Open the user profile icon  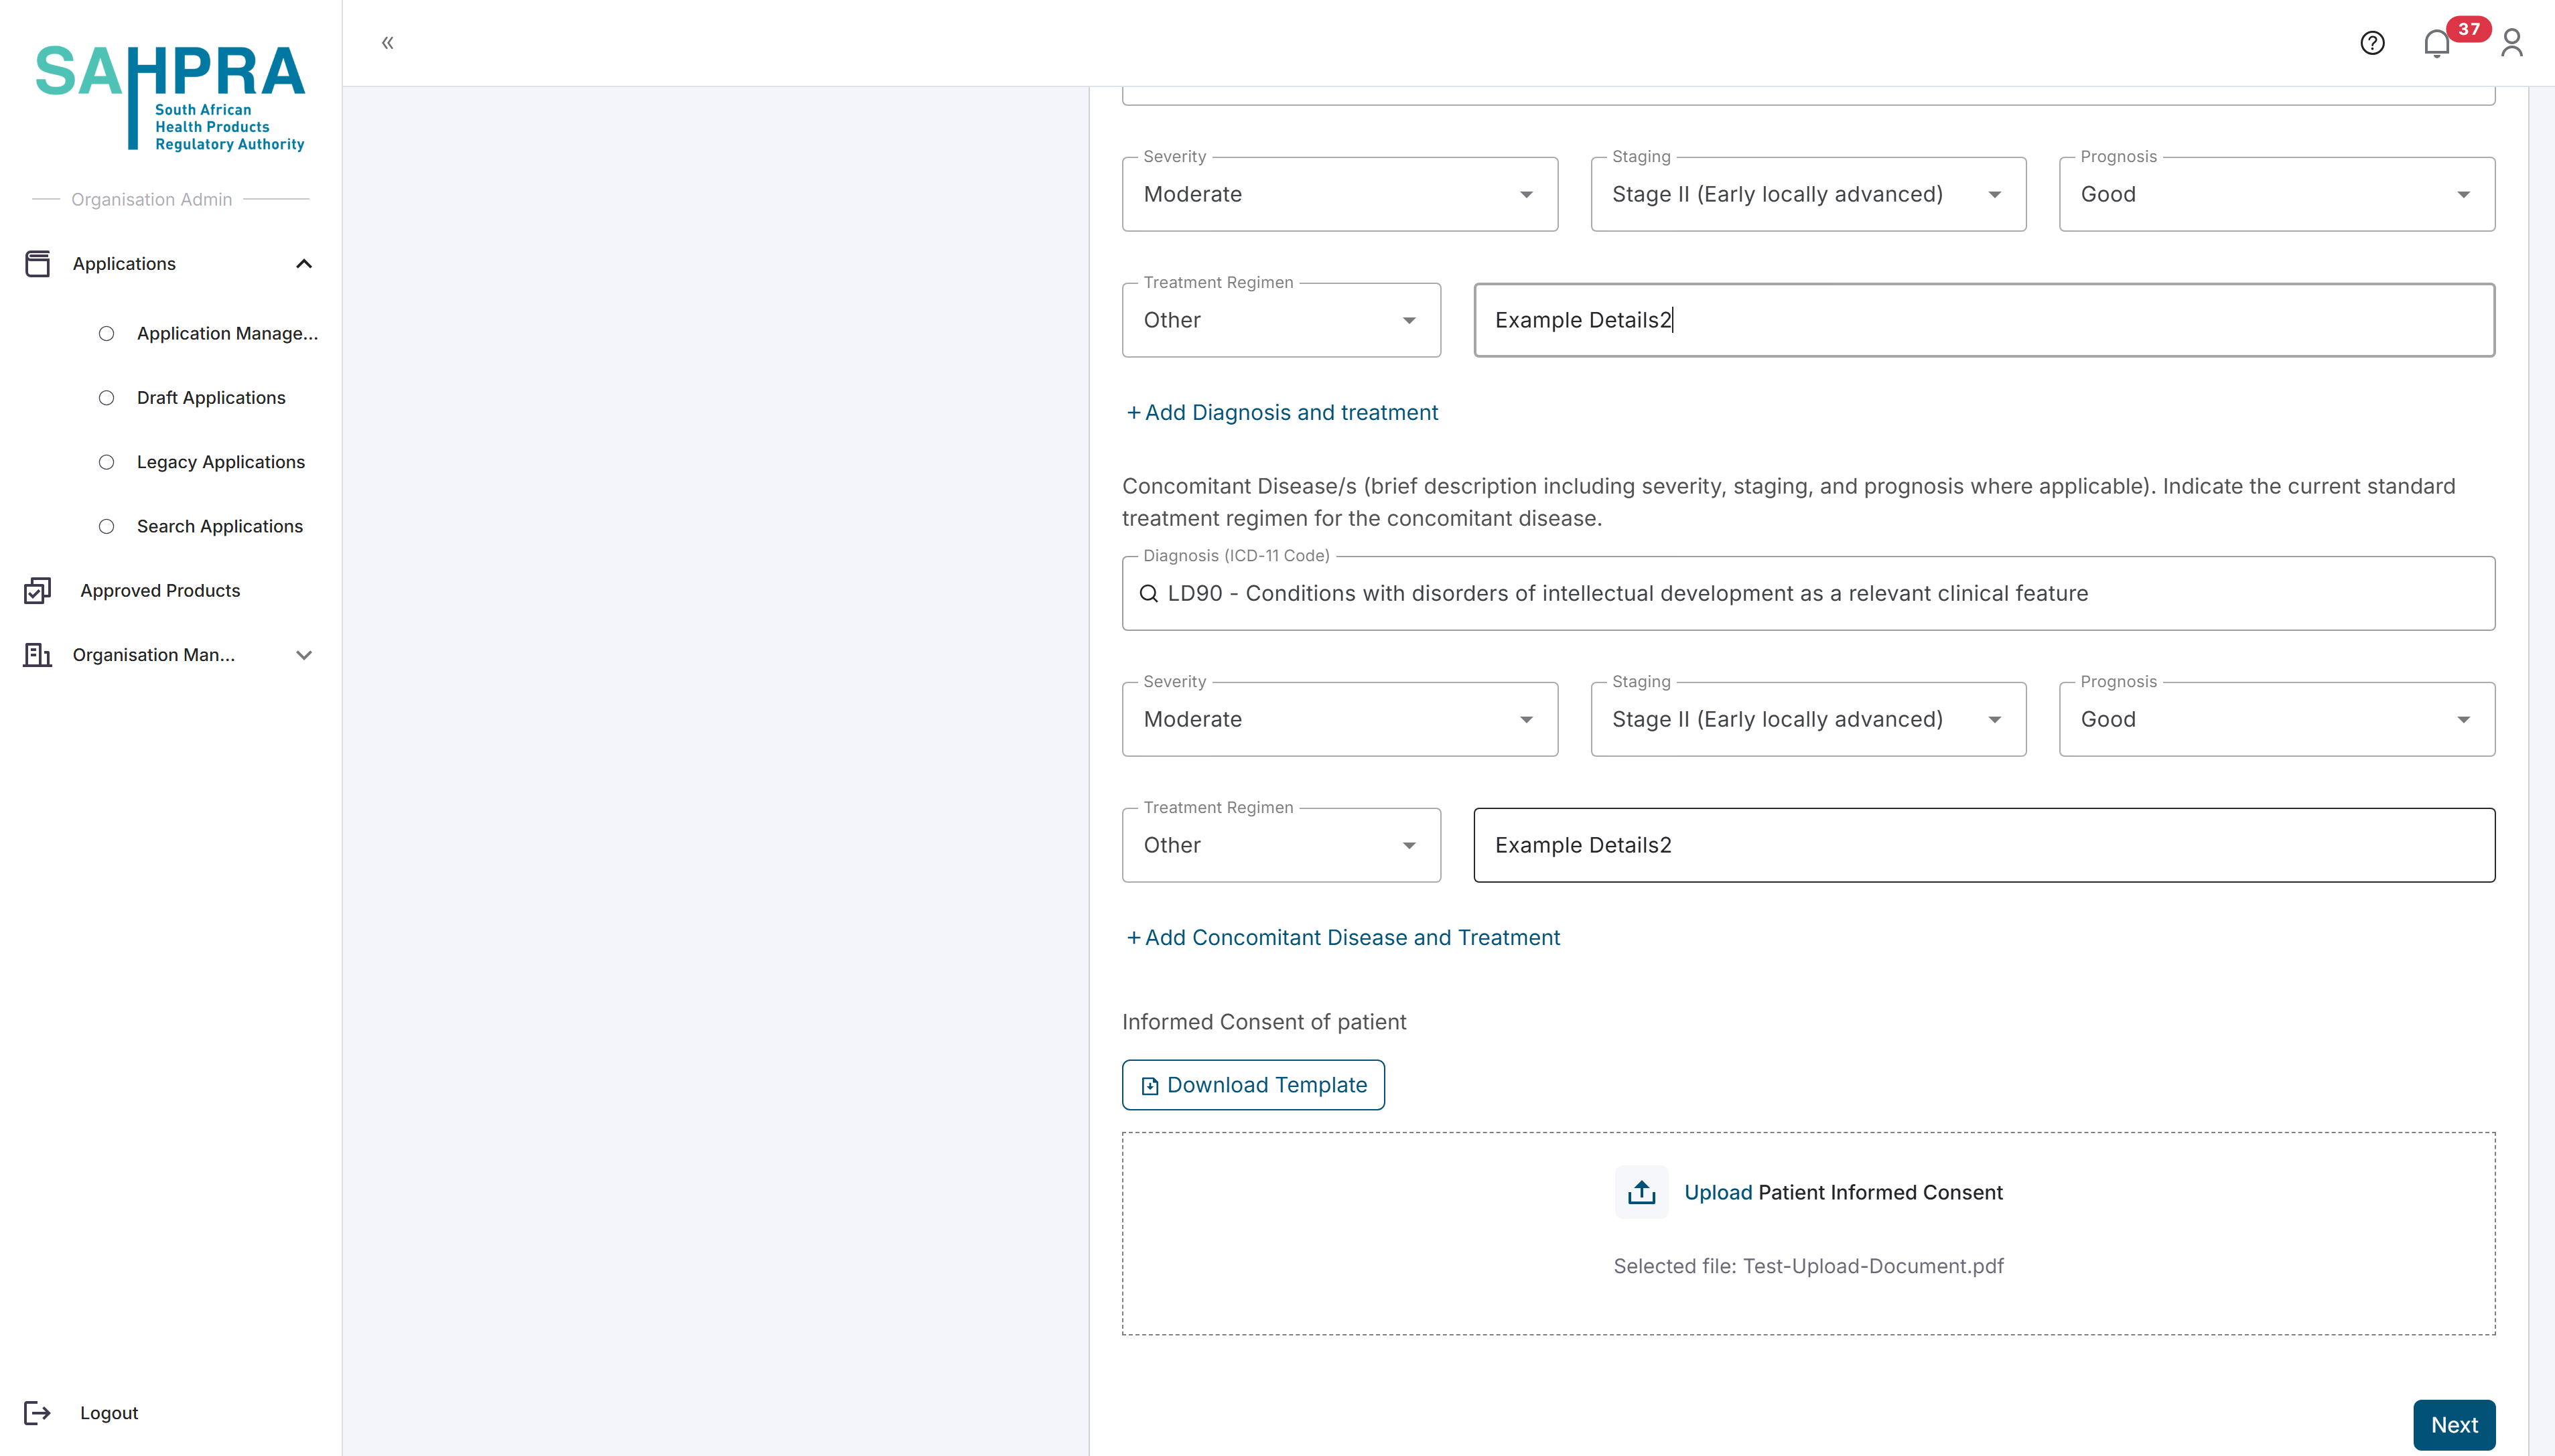point(2511,43)
